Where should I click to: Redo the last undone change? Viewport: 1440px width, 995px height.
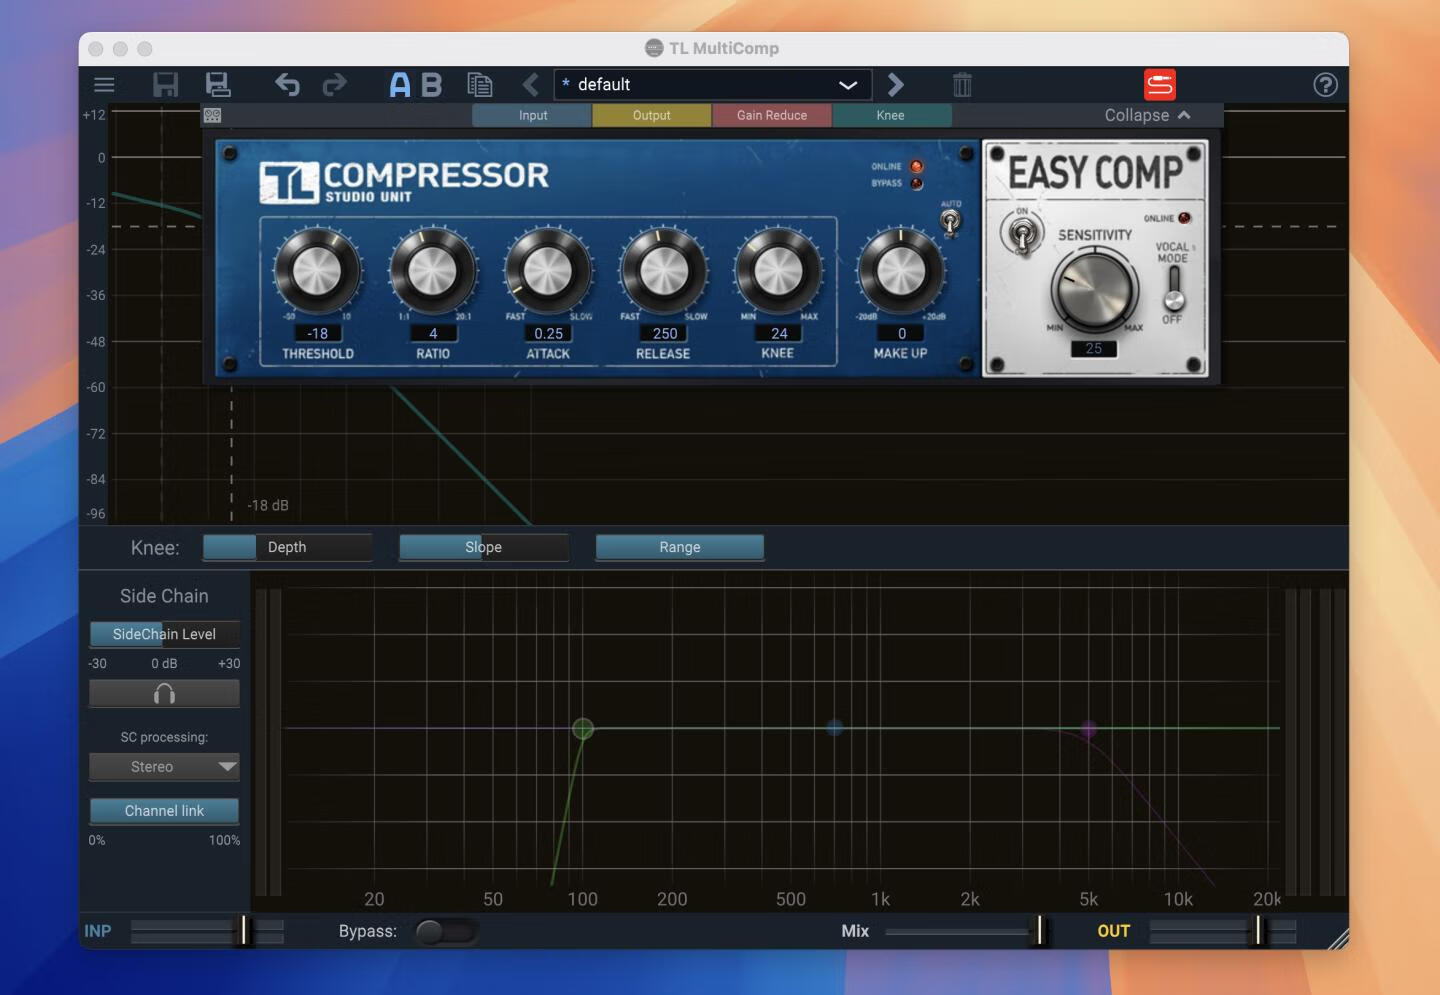tap(334, 85)
